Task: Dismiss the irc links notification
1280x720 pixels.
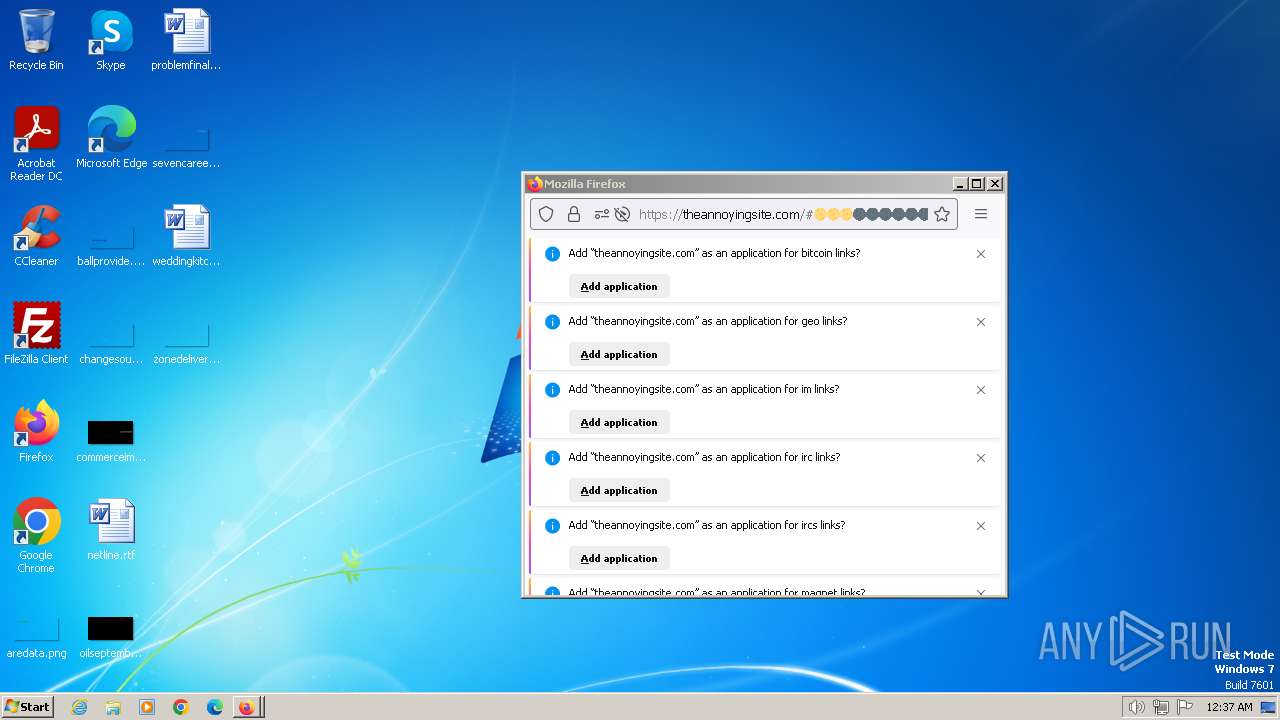Action: 981,458
